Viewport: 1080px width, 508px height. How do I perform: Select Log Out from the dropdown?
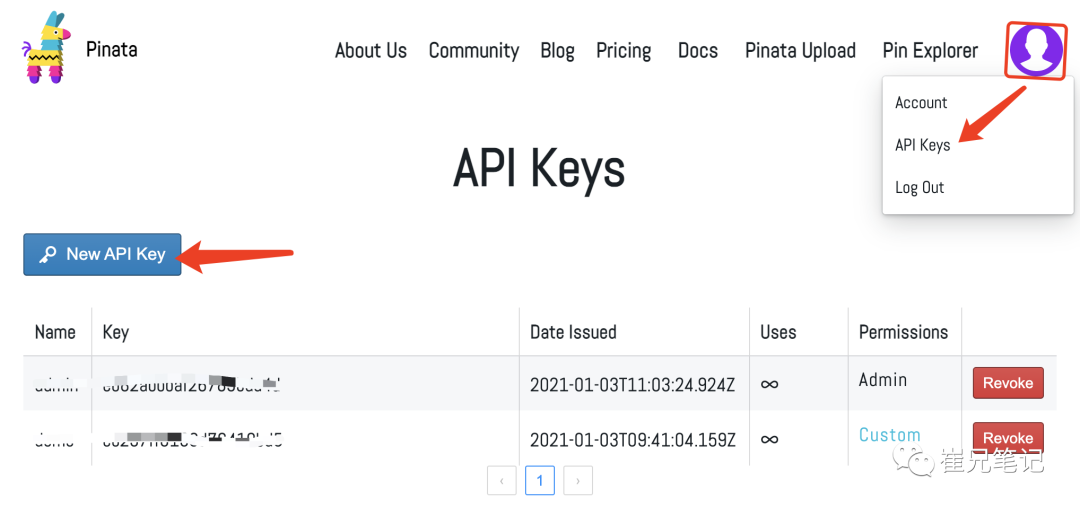(x=919, y=187)
